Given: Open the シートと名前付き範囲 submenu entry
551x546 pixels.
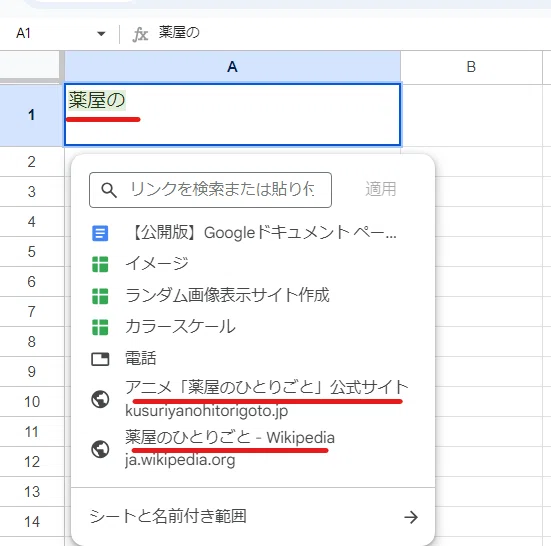Looking at the screenshot, I should point(253,517).
